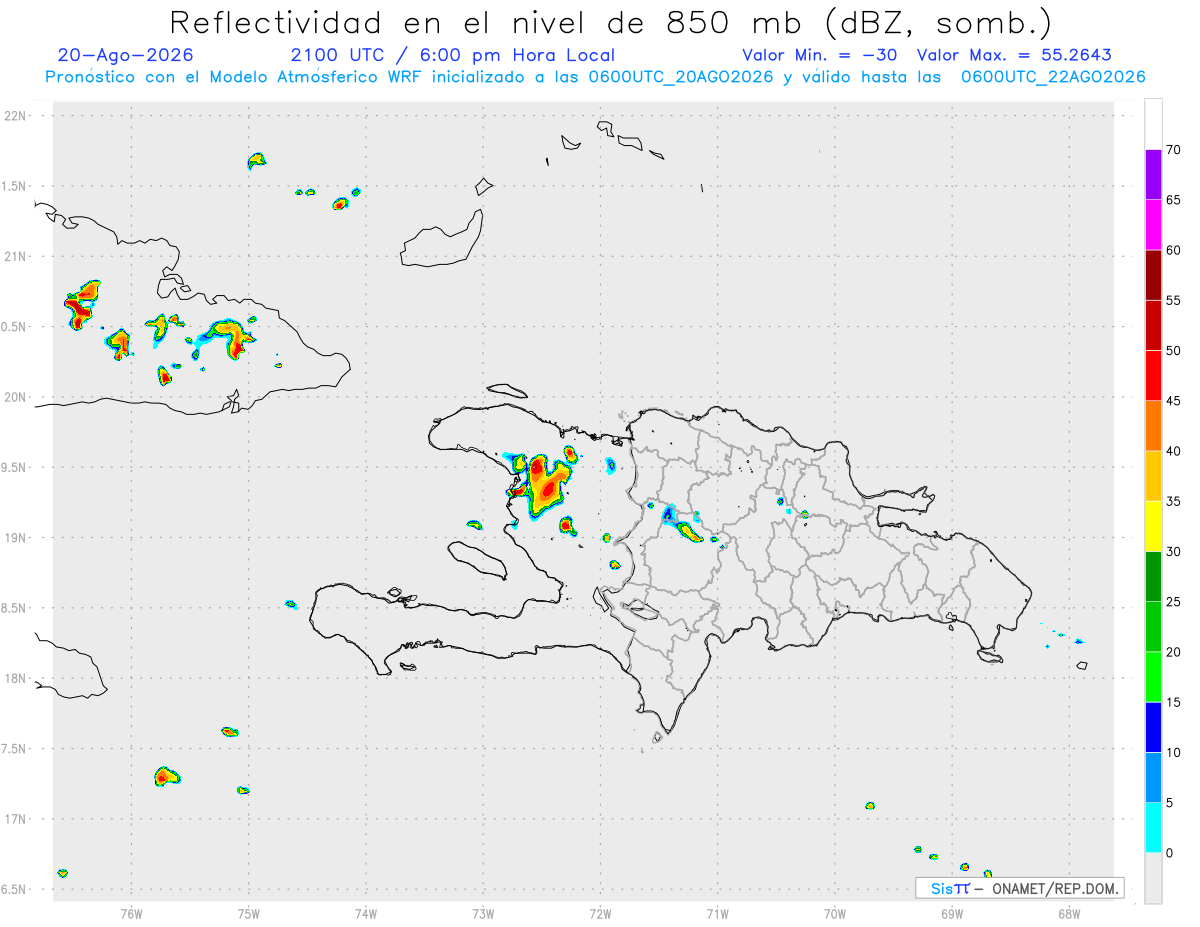
Task: Click the yellow 30–35 dBZ legend band
Action: 1153,526
